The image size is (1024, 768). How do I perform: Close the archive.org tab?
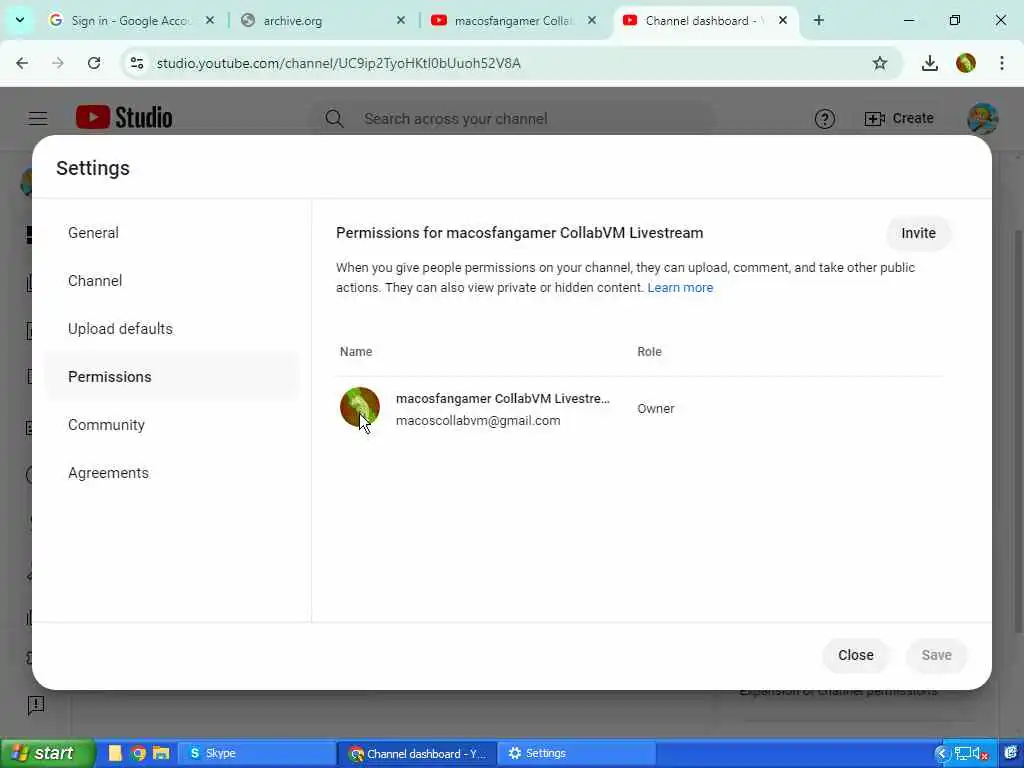[x=401, y=20]
